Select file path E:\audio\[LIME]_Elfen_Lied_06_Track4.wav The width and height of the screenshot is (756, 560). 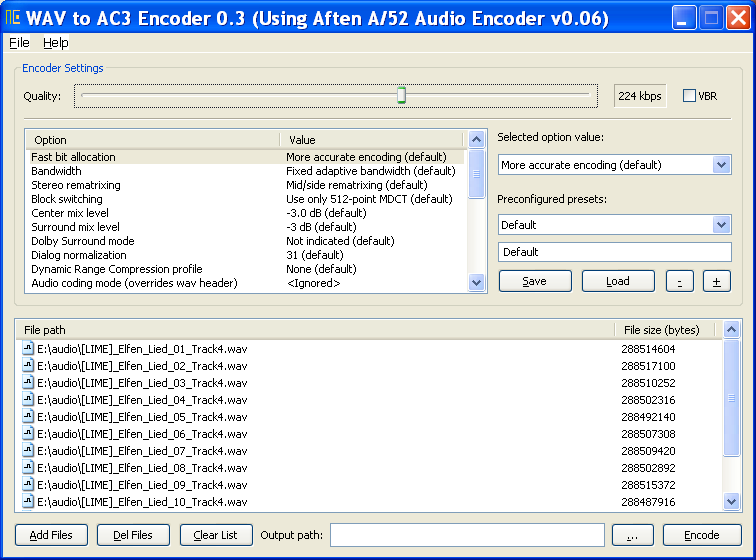142,434
